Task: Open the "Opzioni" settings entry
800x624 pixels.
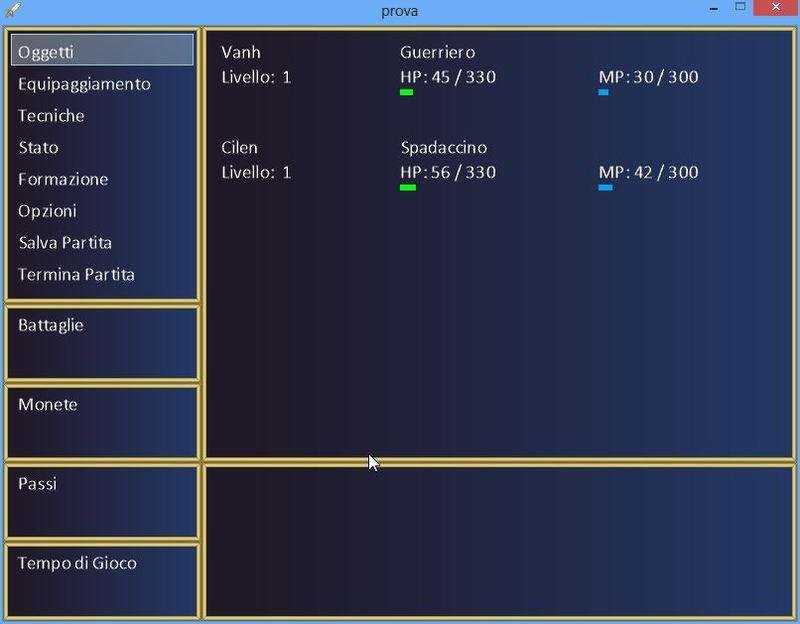Action: [x=44, y=211]
